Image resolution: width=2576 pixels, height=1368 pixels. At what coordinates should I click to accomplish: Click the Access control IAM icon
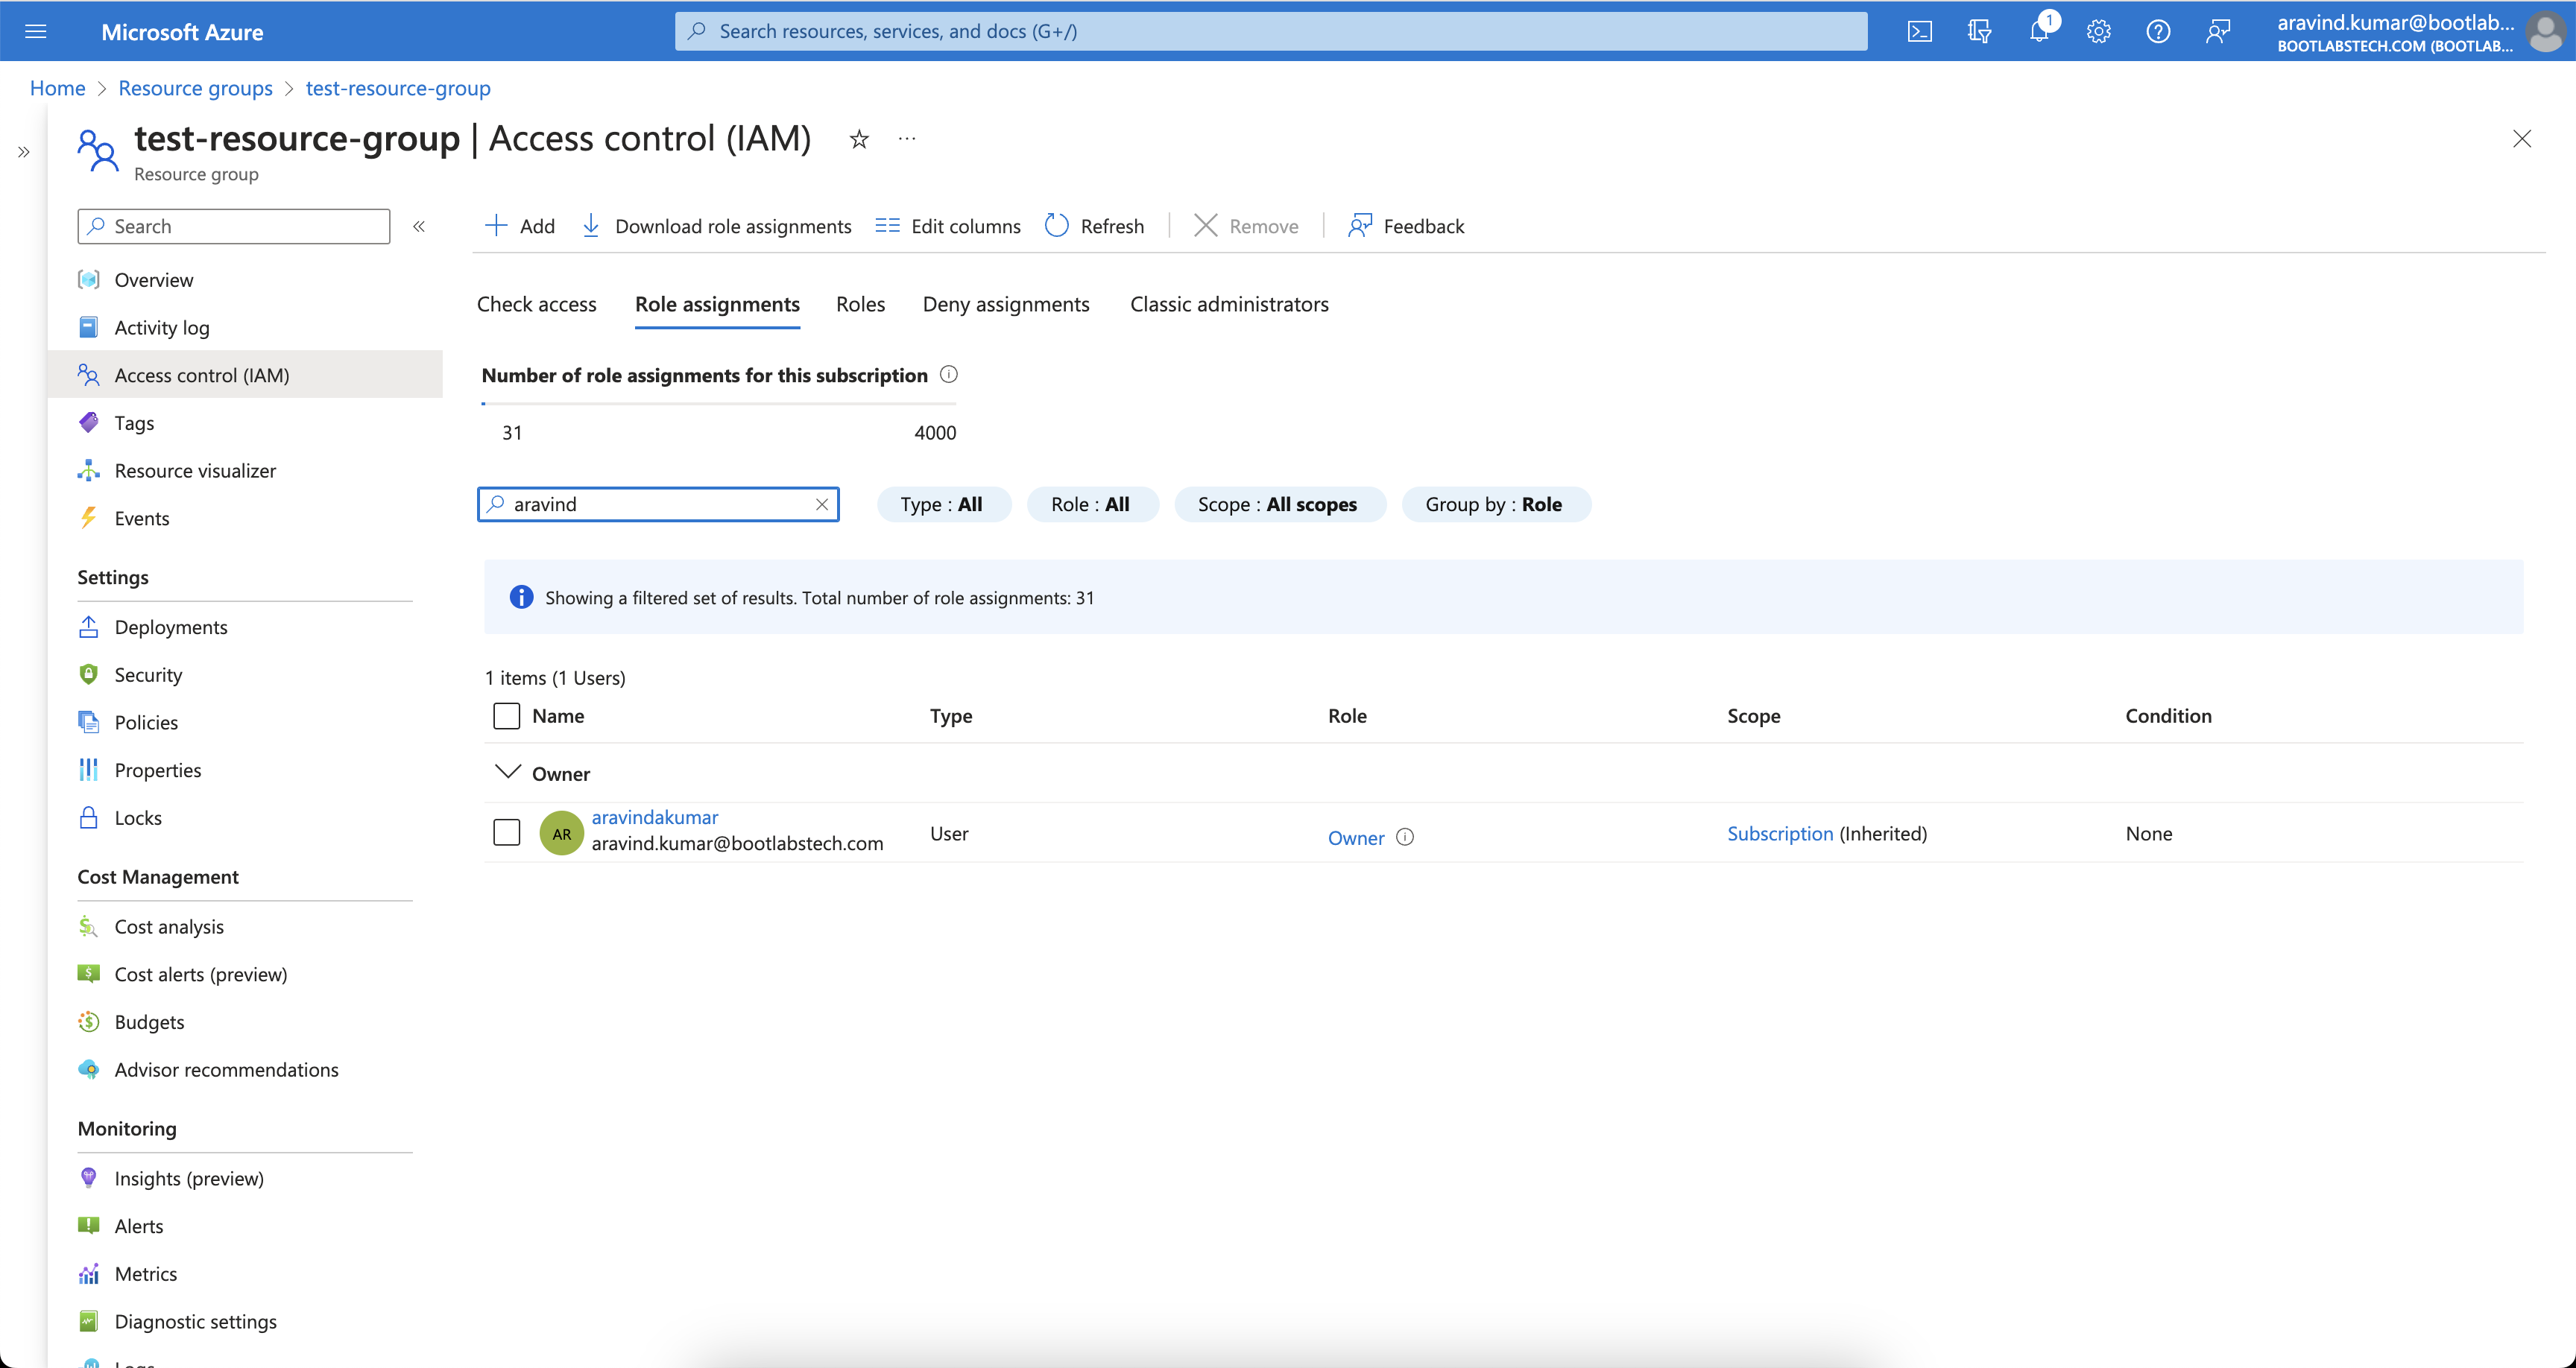(x=89, y=375)
